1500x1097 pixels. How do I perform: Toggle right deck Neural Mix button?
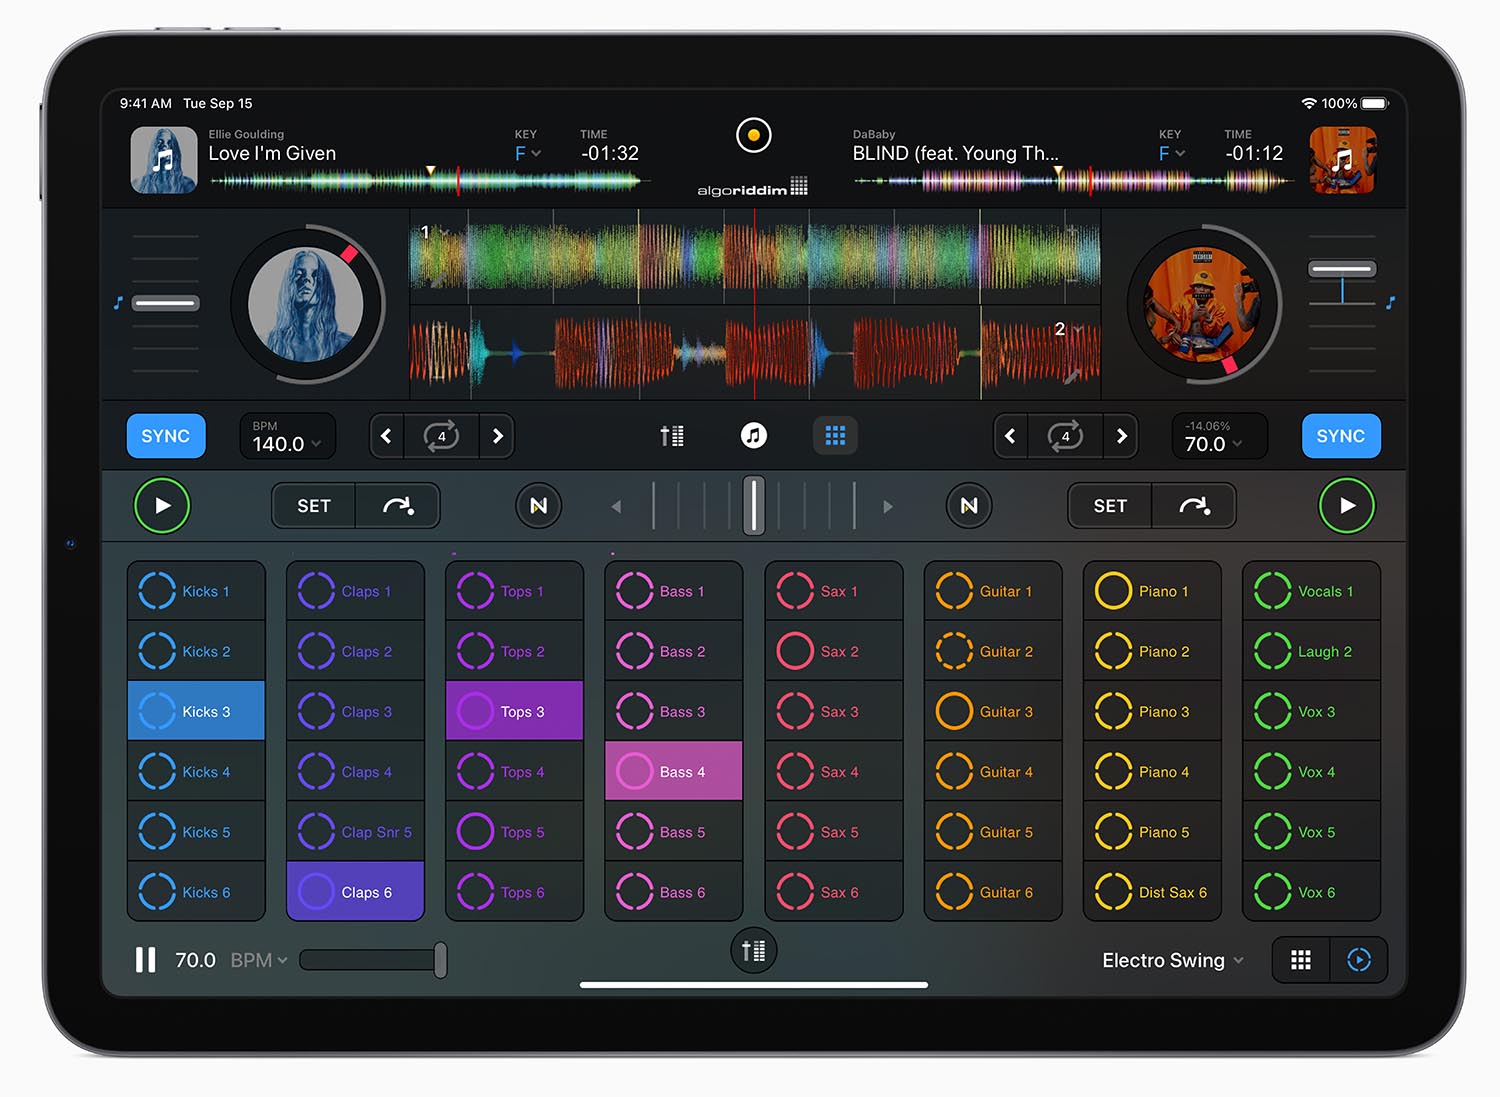pyautogui.click(x=969, y=506)
